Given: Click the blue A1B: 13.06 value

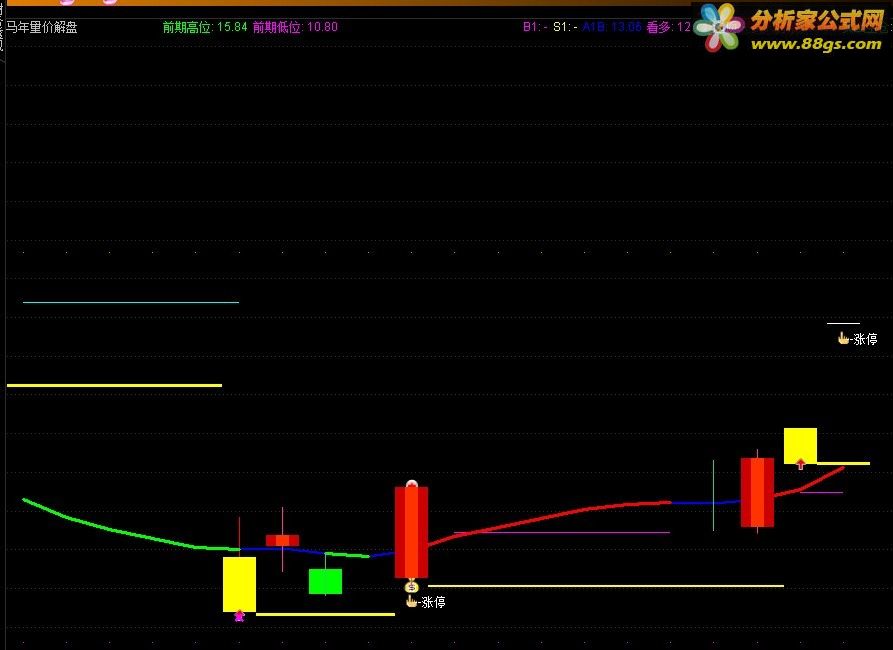Looking at the screenshot, I should point(612,27).
